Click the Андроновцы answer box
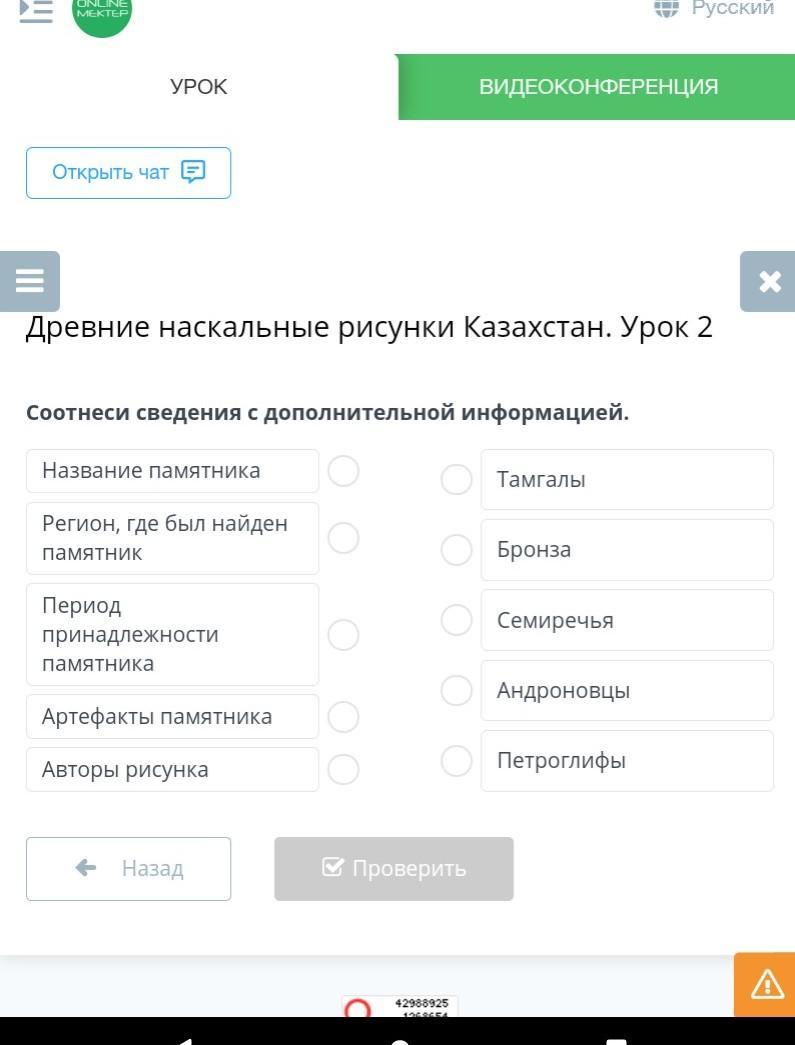Image resolution: width=795 pixels, height=1045 pixels. [626, 690]
